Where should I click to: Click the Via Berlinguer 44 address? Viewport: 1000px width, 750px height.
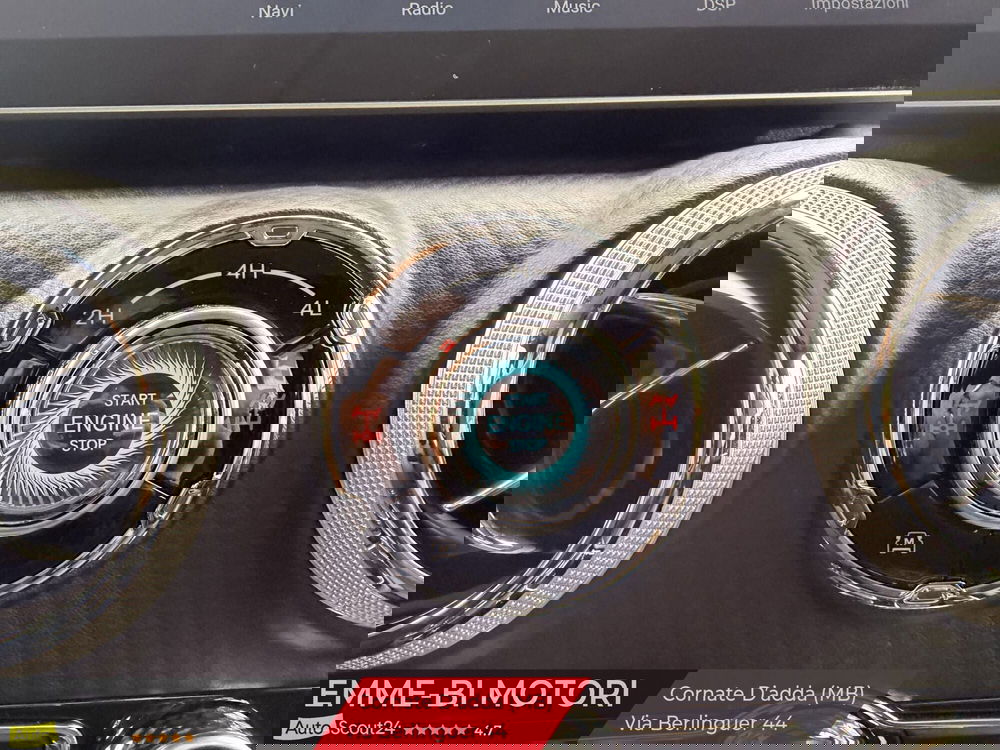coord(707,722)
